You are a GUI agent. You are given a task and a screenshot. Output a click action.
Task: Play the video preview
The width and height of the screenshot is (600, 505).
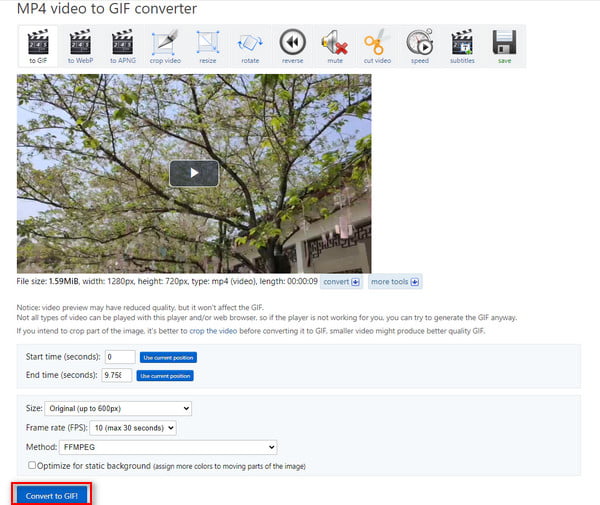coord(194,173)
